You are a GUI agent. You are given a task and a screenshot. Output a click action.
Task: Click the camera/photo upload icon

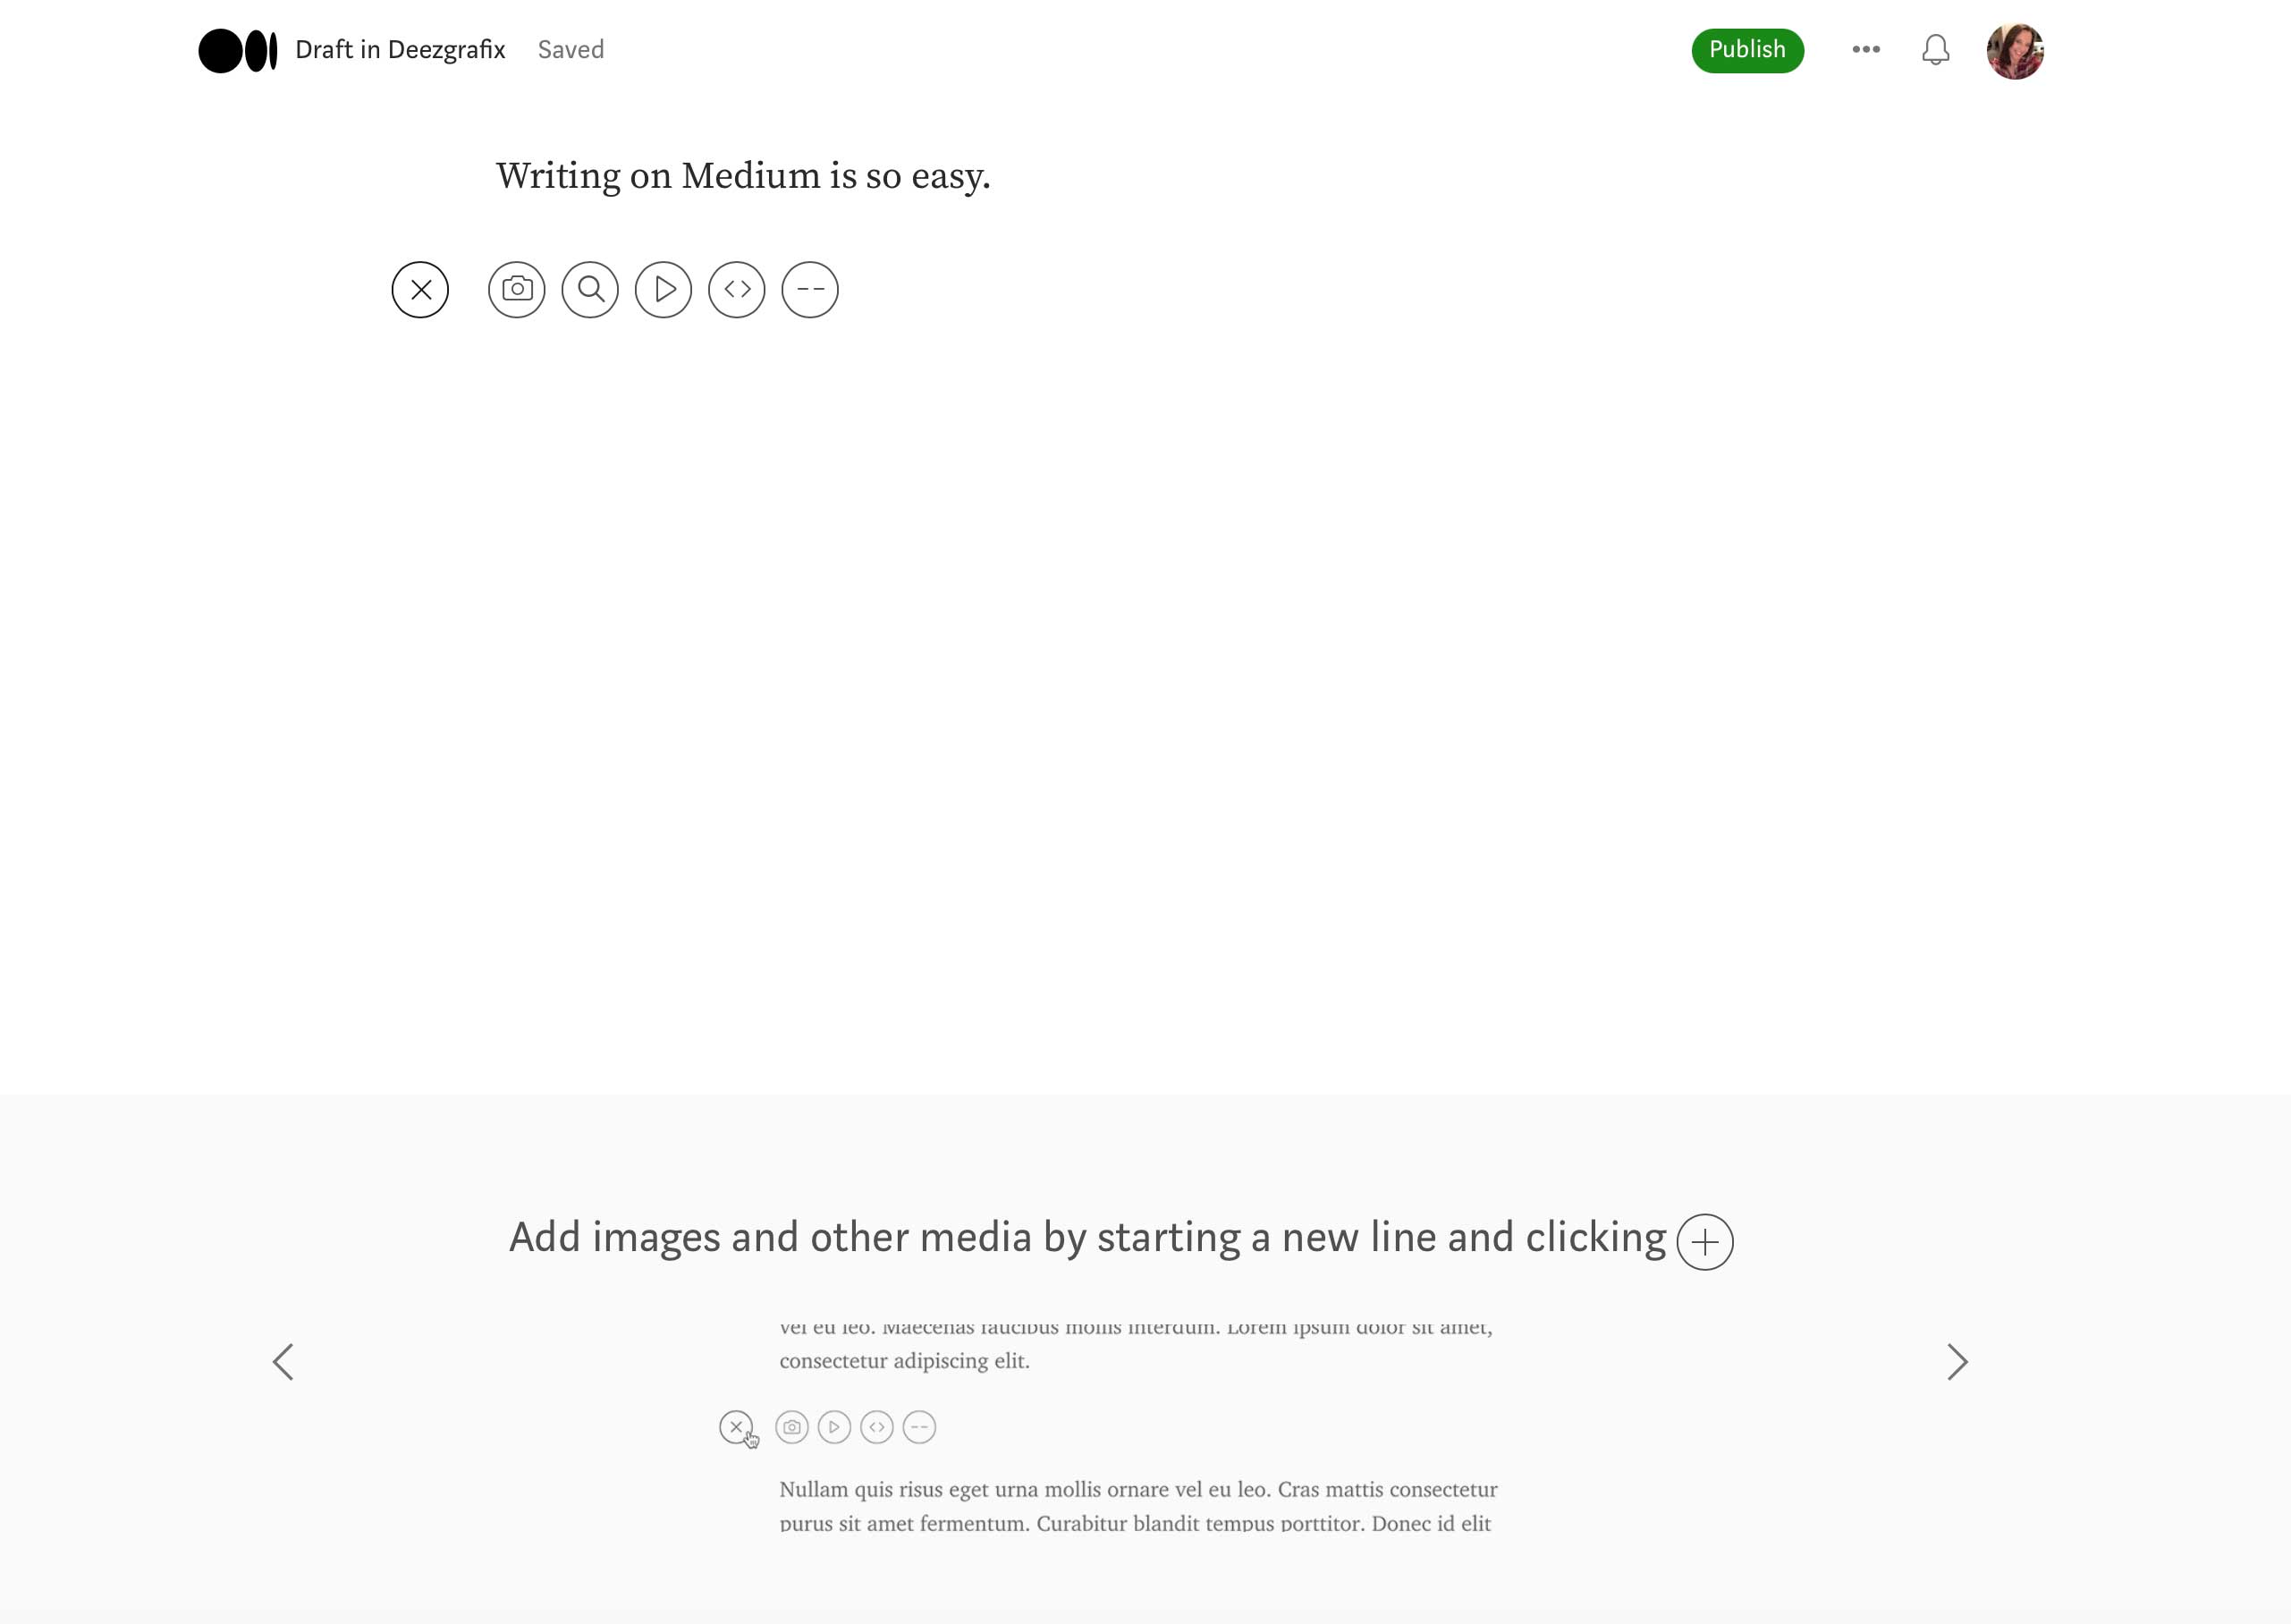515,288
